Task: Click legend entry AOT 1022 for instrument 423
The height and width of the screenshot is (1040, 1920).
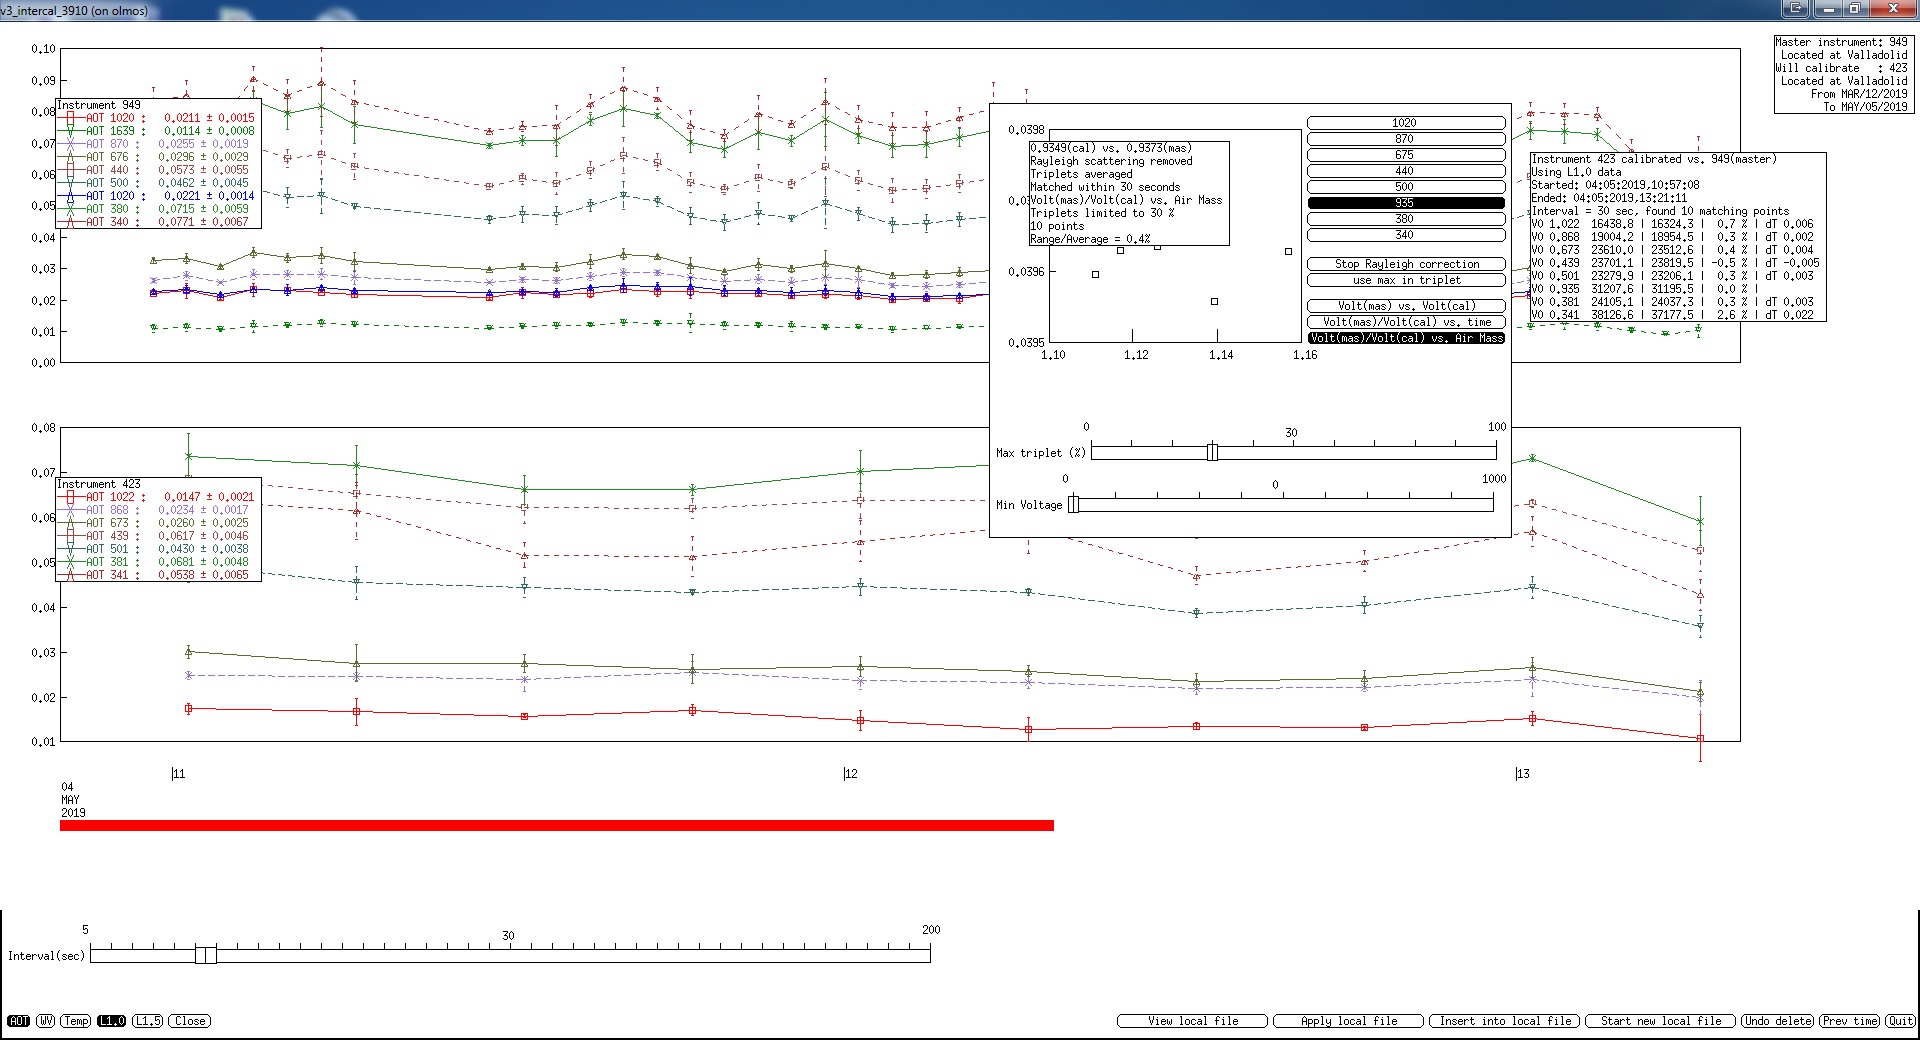Action: click(157, 497)
